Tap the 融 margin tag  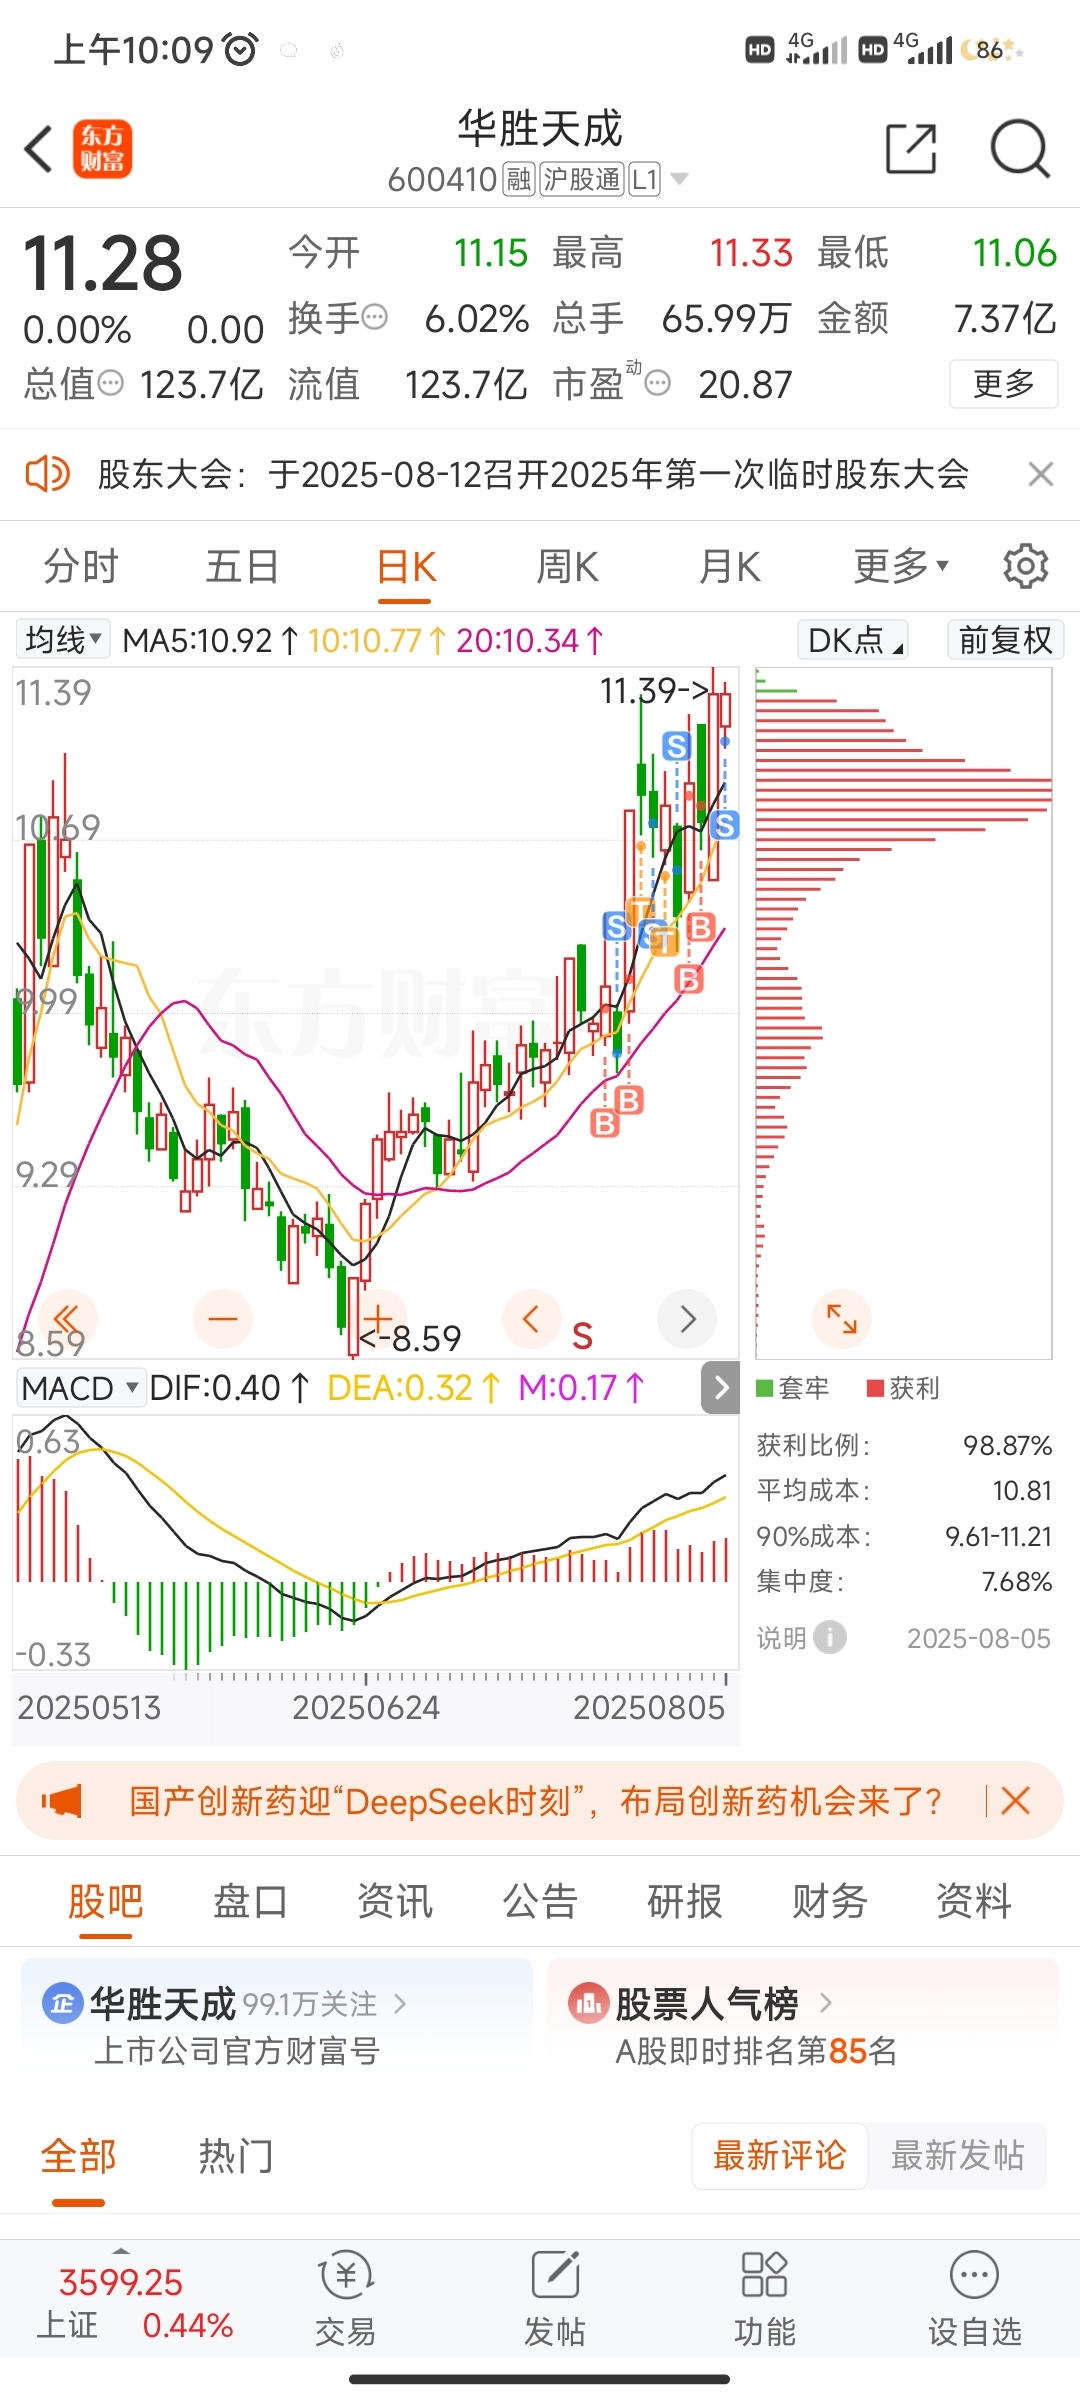[x=519, y=179]
